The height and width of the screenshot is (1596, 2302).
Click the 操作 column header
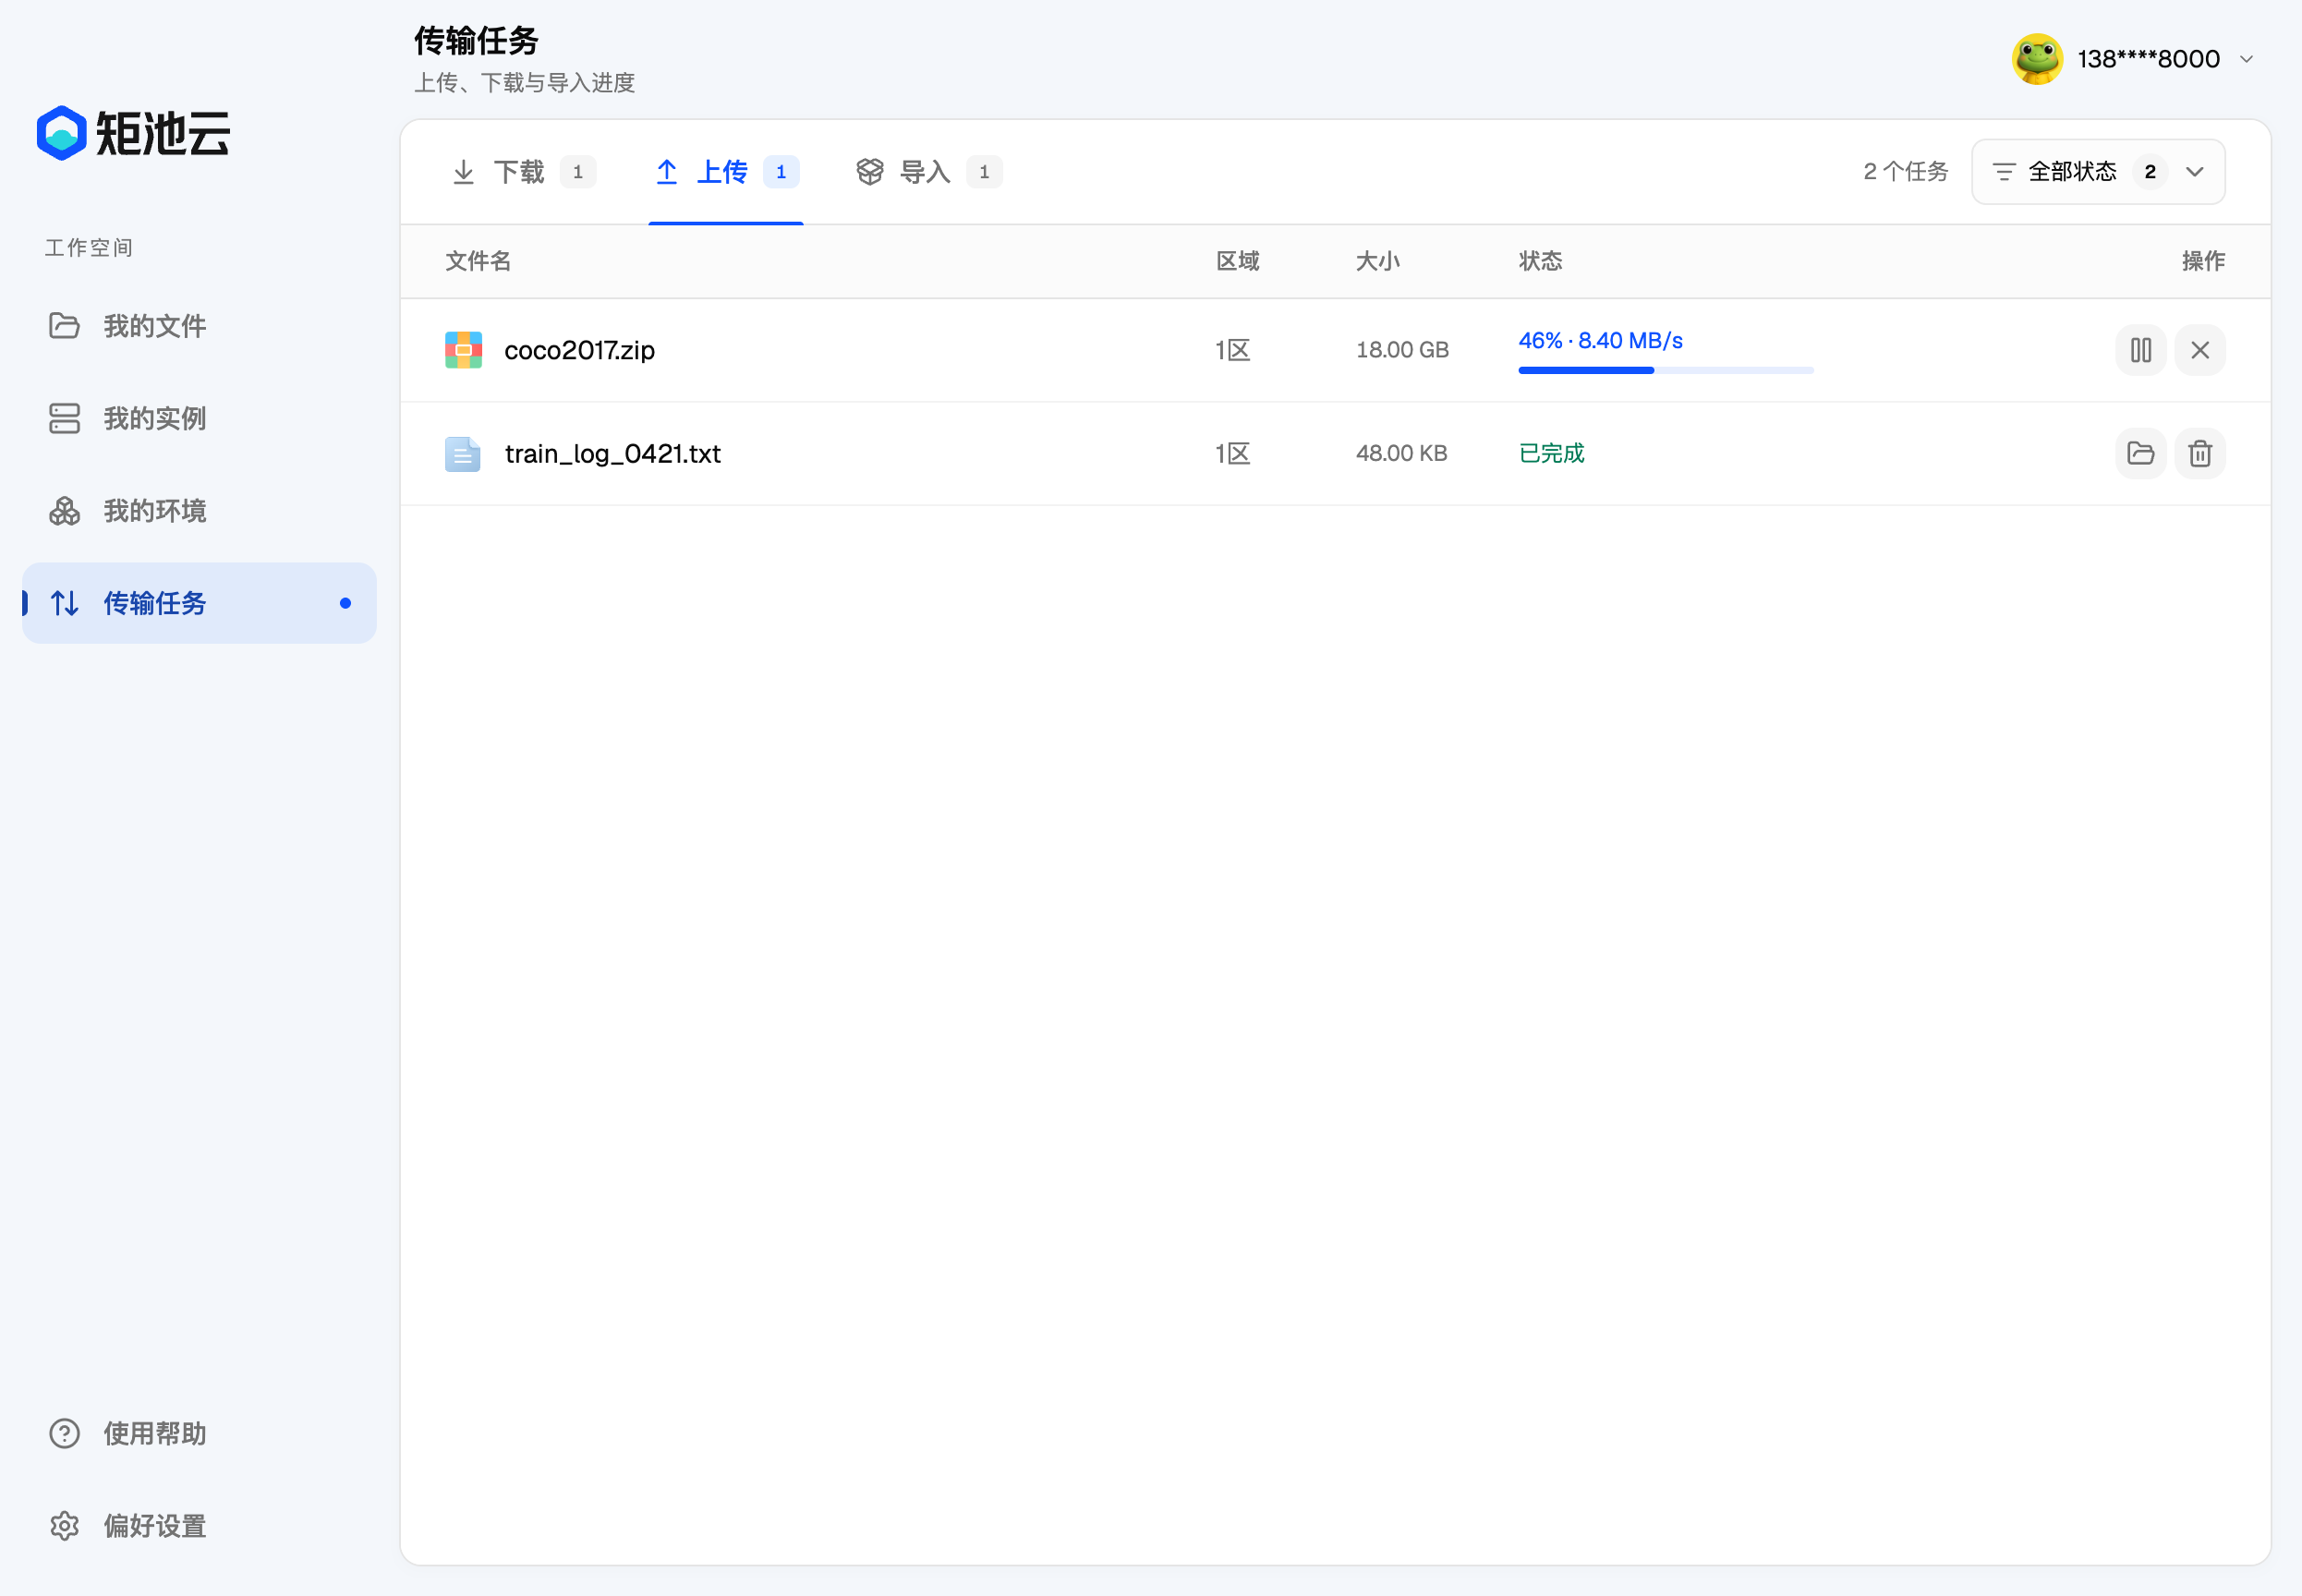point(2203,261)
